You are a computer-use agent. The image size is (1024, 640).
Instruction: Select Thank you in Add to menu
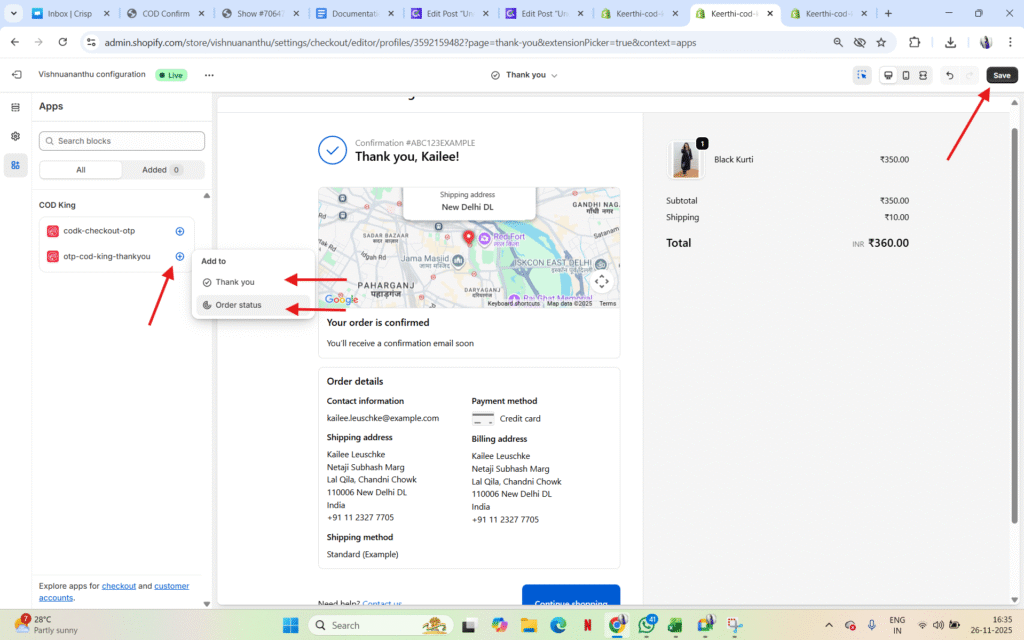coord(235,282)
